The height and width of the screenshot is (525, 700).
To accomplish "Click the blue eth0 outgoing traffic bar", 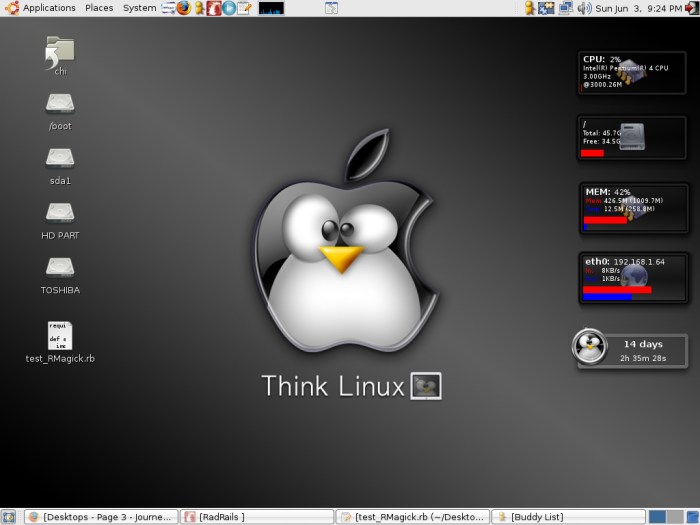I will click(x=607, y=297).
